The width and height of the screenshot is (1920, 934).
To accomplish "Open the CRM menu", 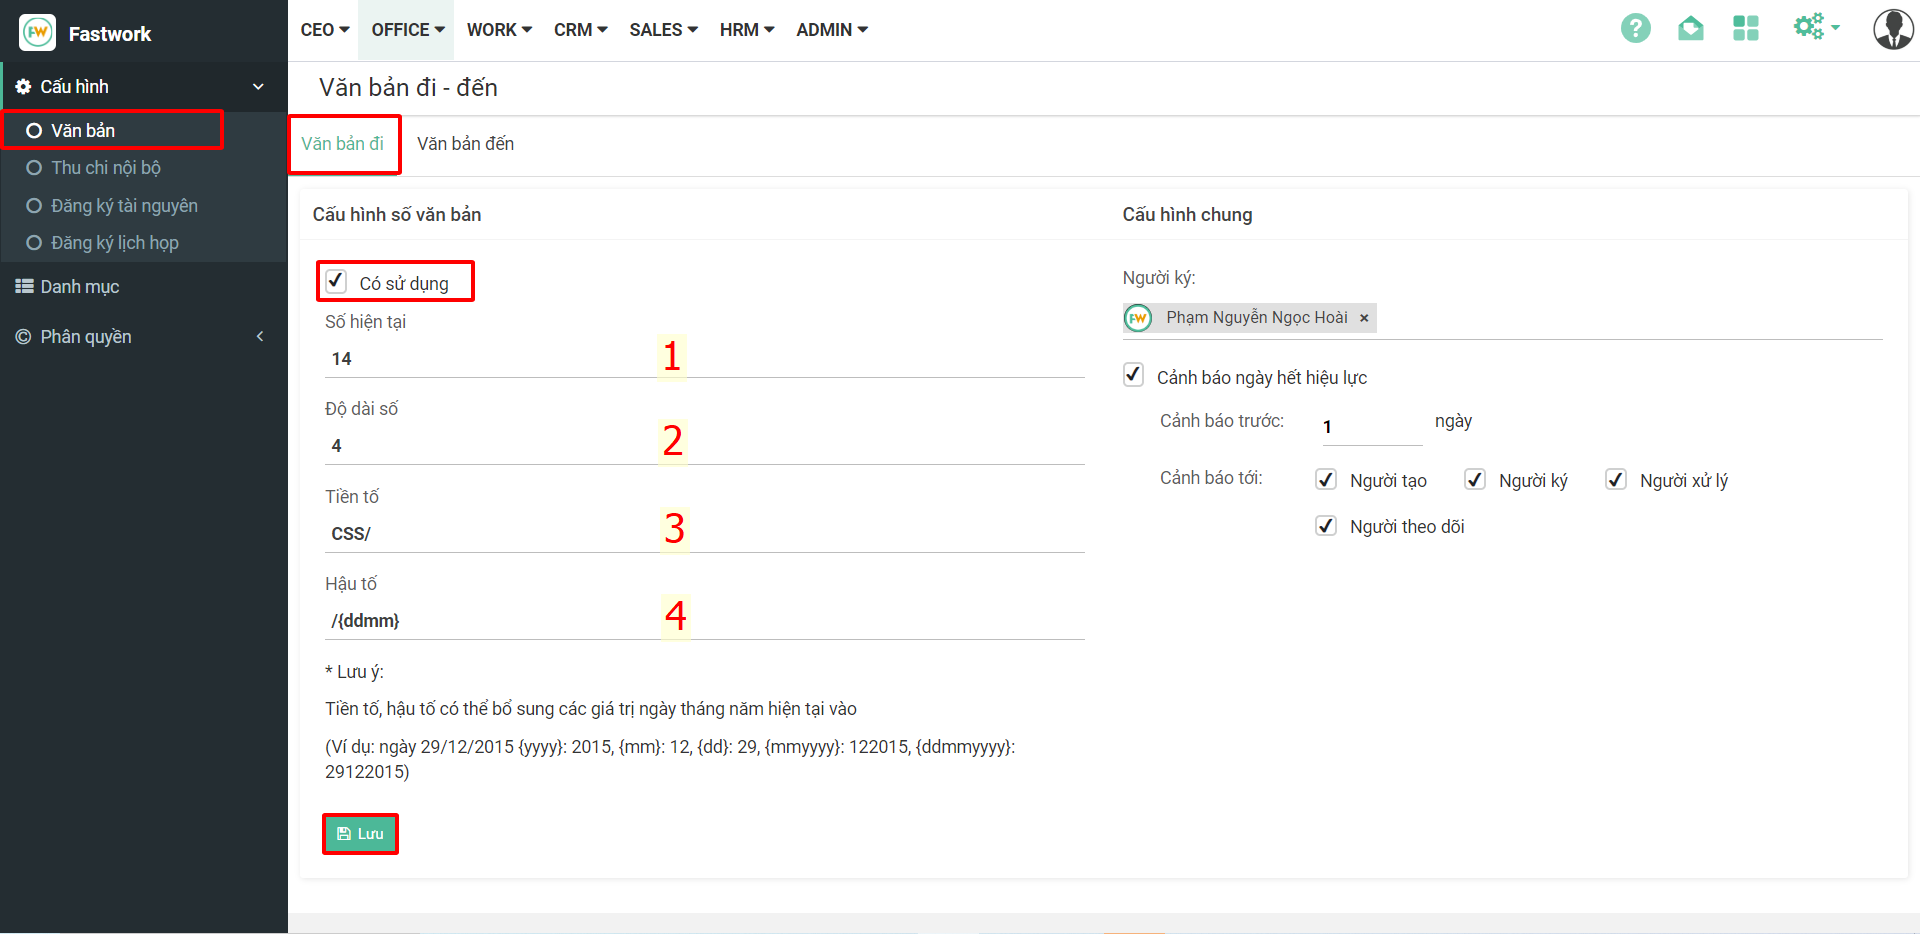I will pos(580,30).
